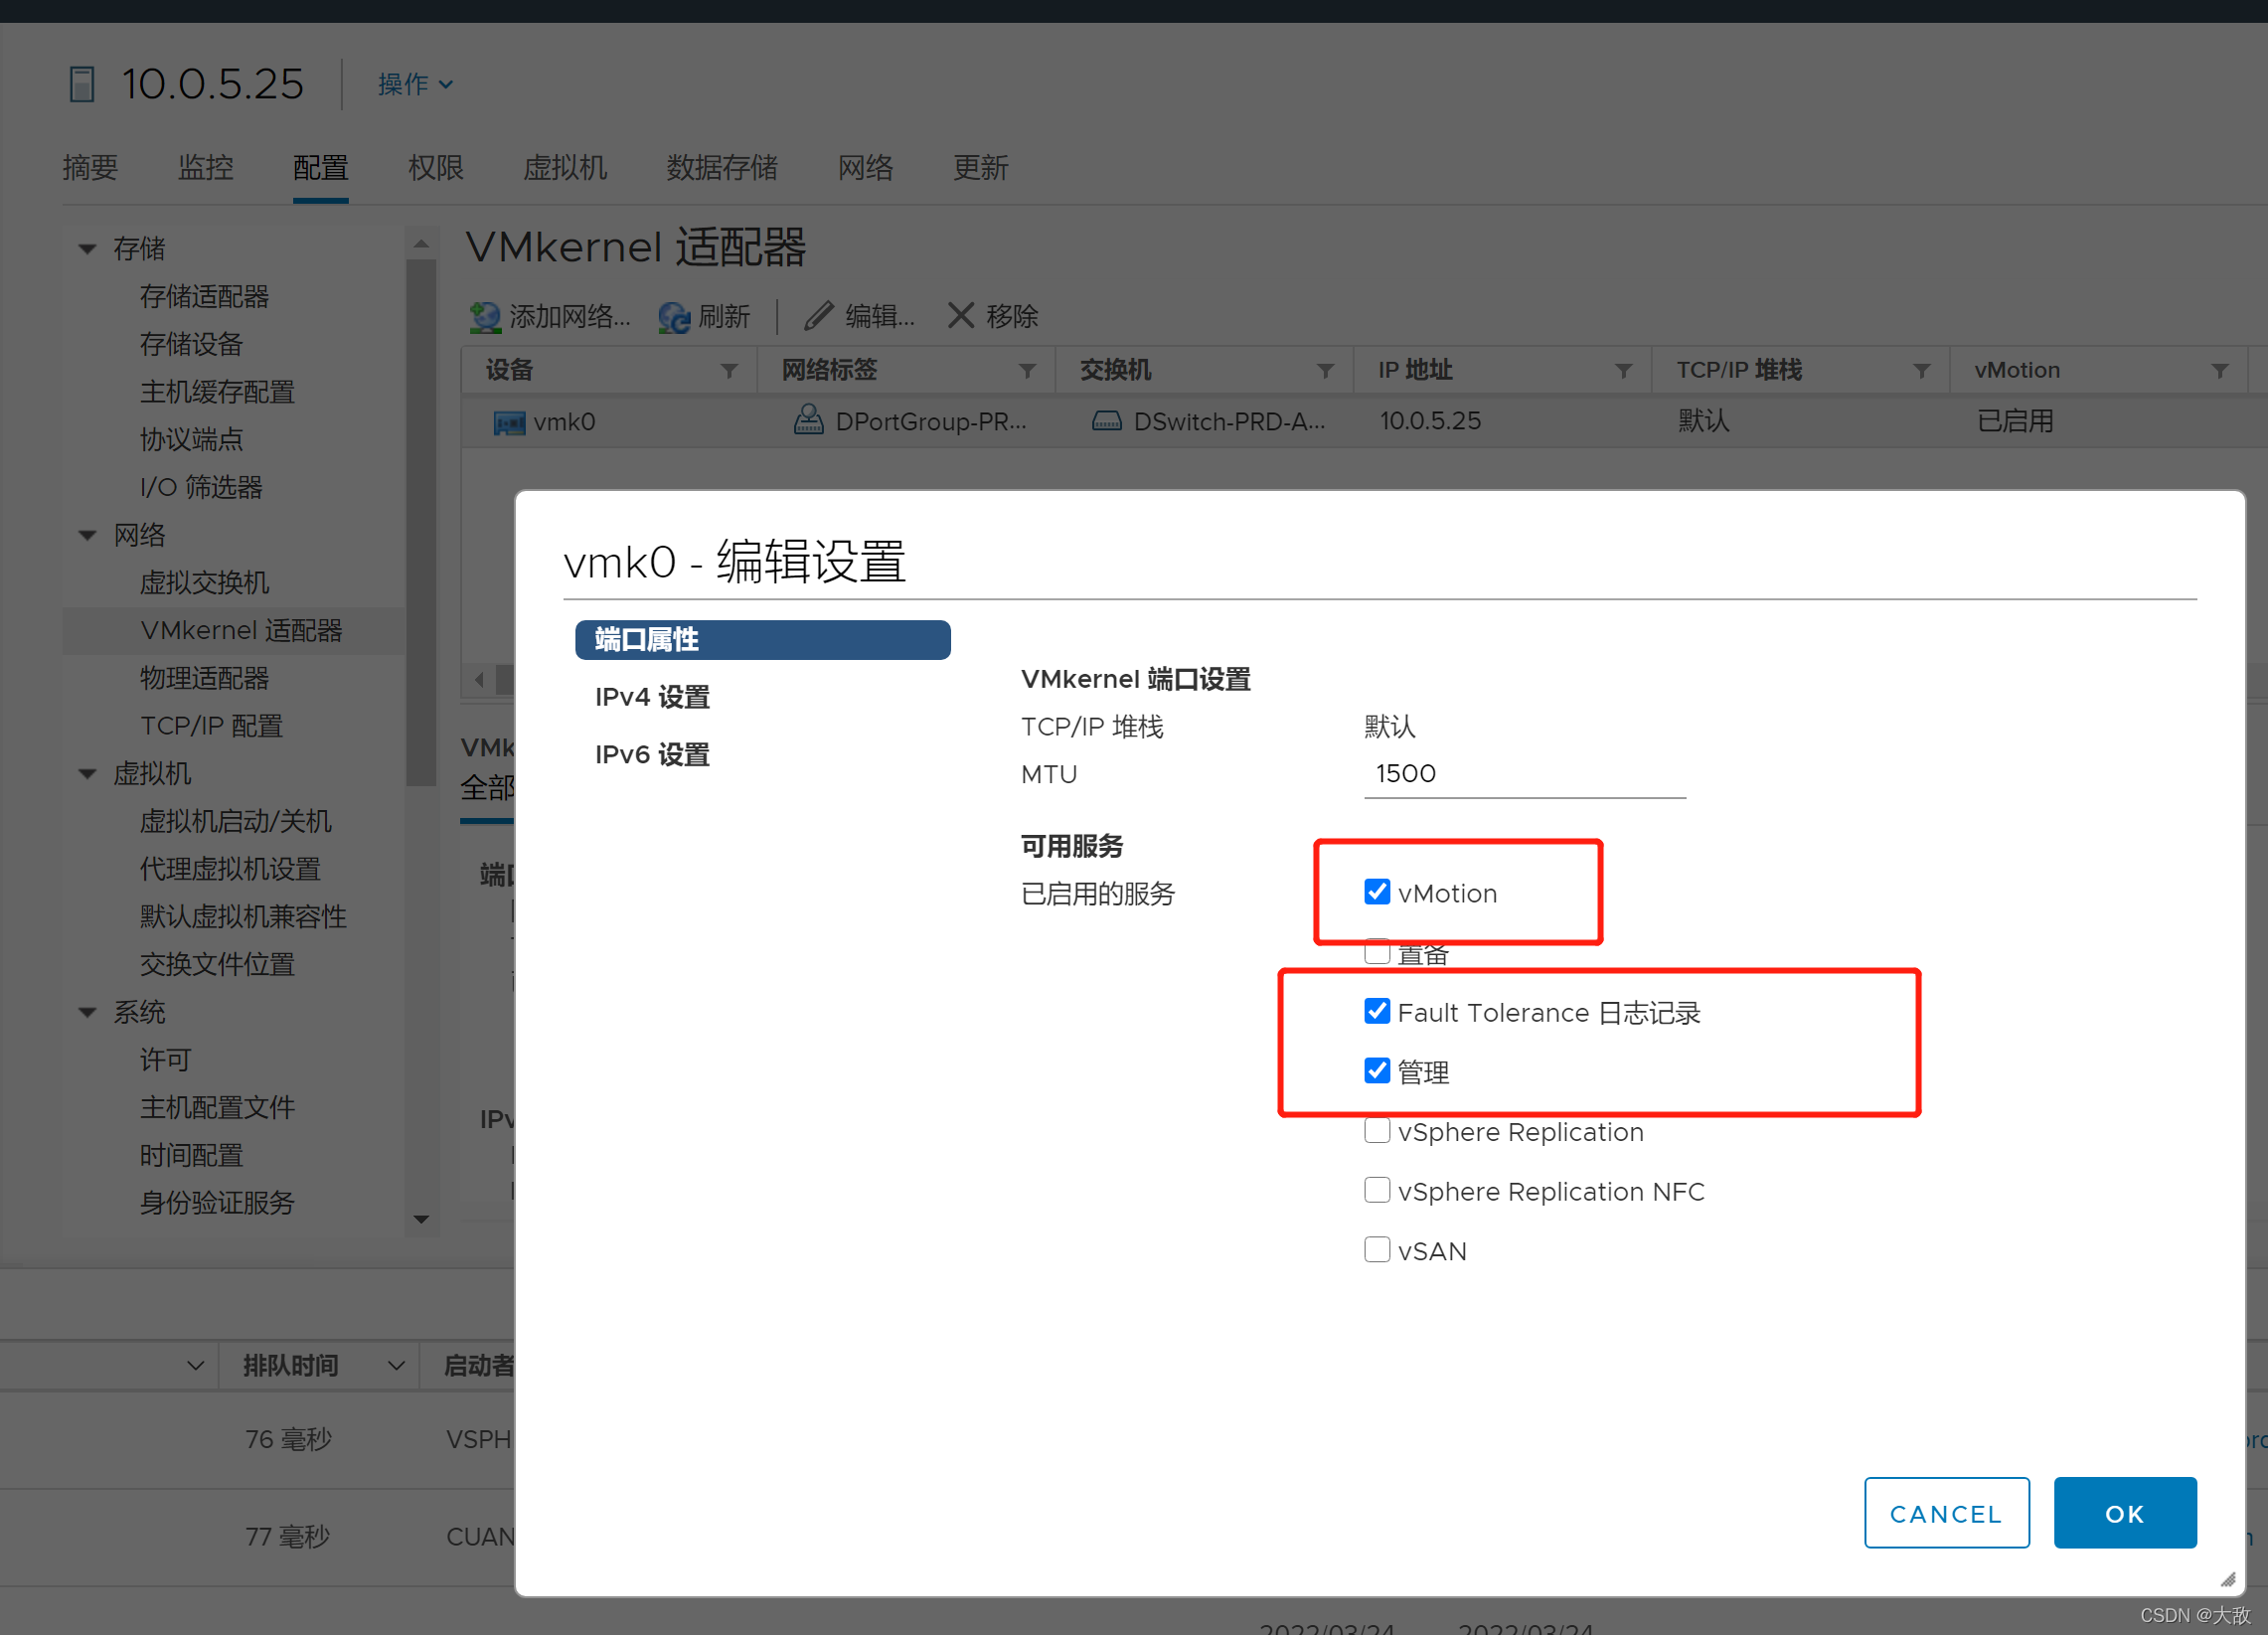Click the MTU input field
Image resolution: width=2268 pixels, height=1635 pixels.
pos(1524,774)
